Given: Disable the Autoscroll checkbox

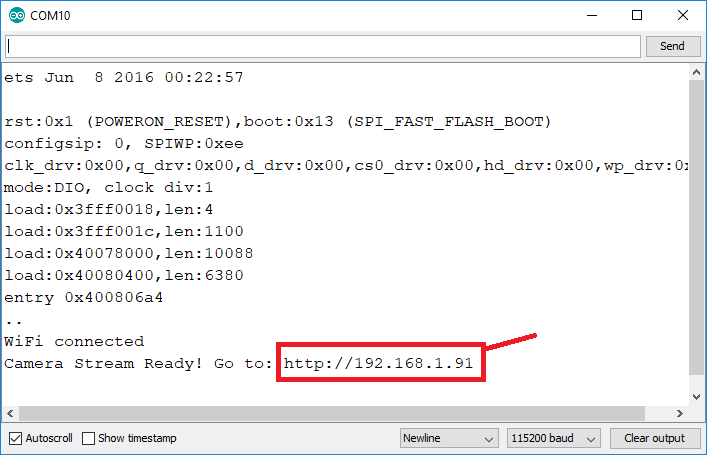Looking at the screenshot, I should point(15,438).
